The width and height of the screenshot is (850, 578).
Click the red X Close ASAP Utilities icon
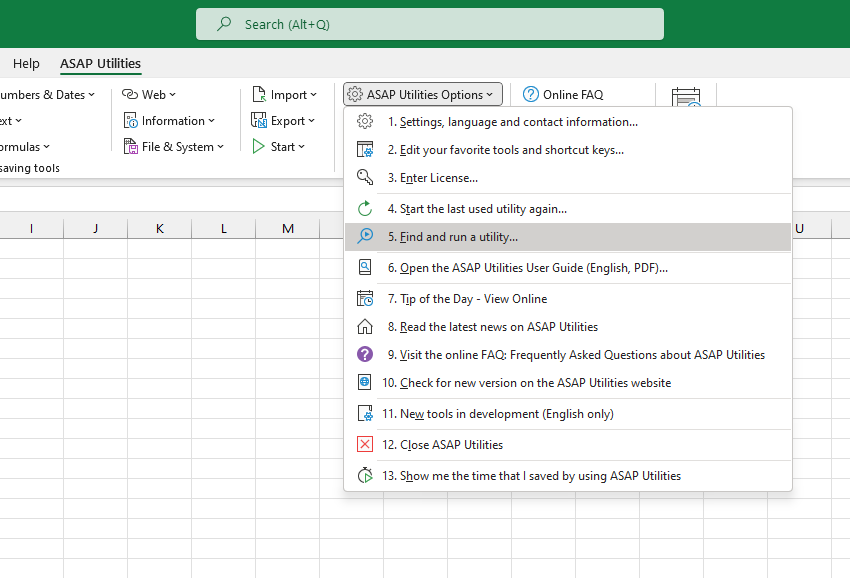365,444
